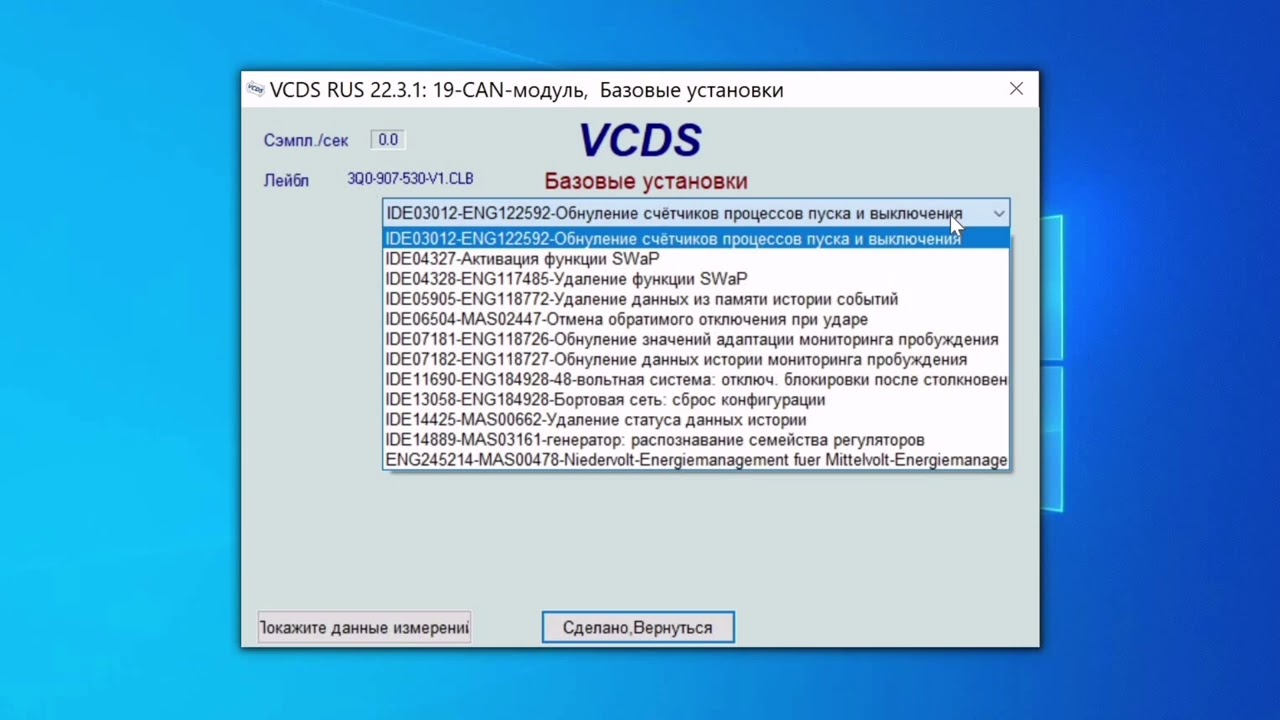
Task: Click the VCDS icon in the title bar
Action: point(255,89)
